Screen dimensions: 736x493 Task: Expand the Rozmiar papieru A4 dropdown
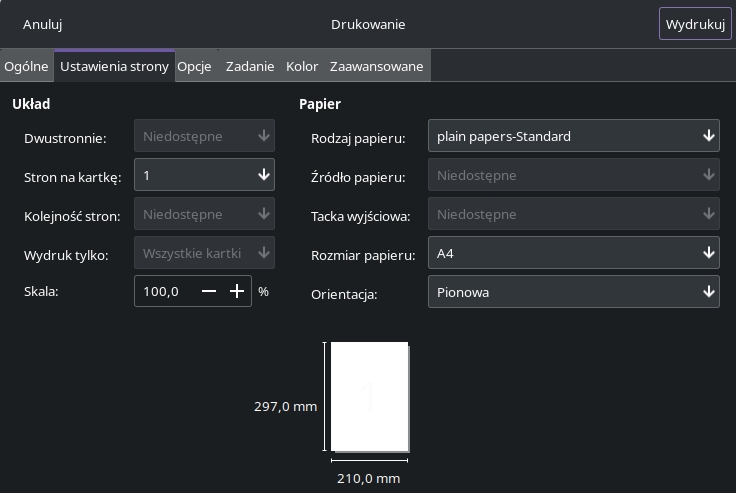tap(574, 253)
